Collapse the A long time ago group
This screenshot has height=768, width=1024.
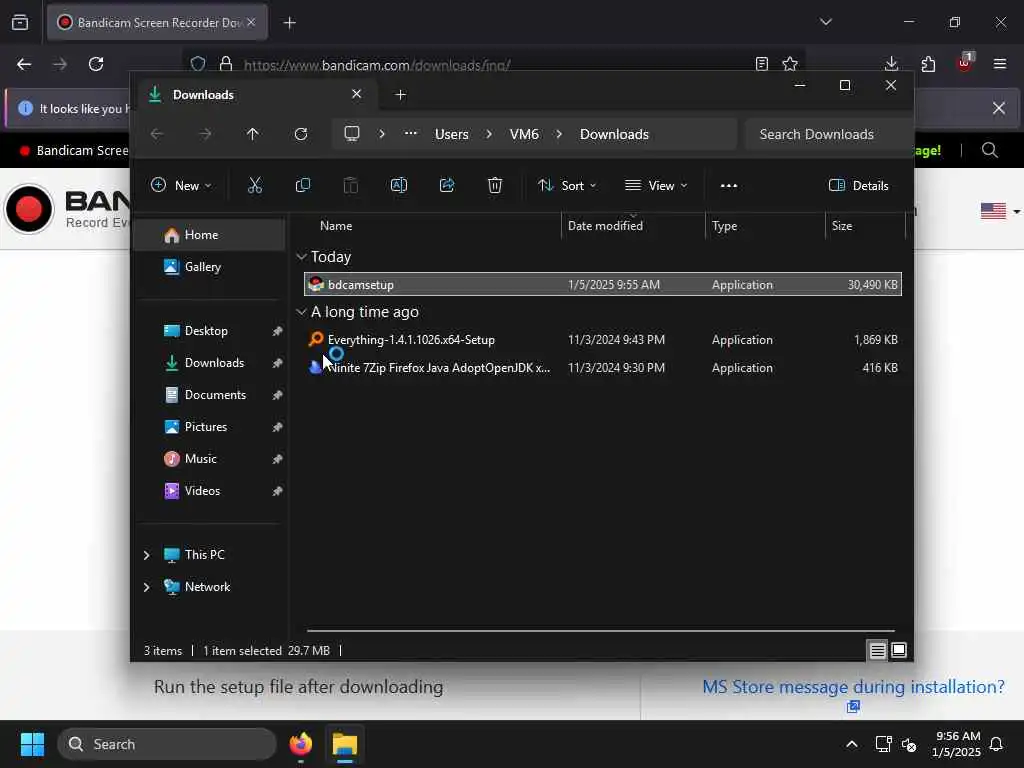coord(301,313)
